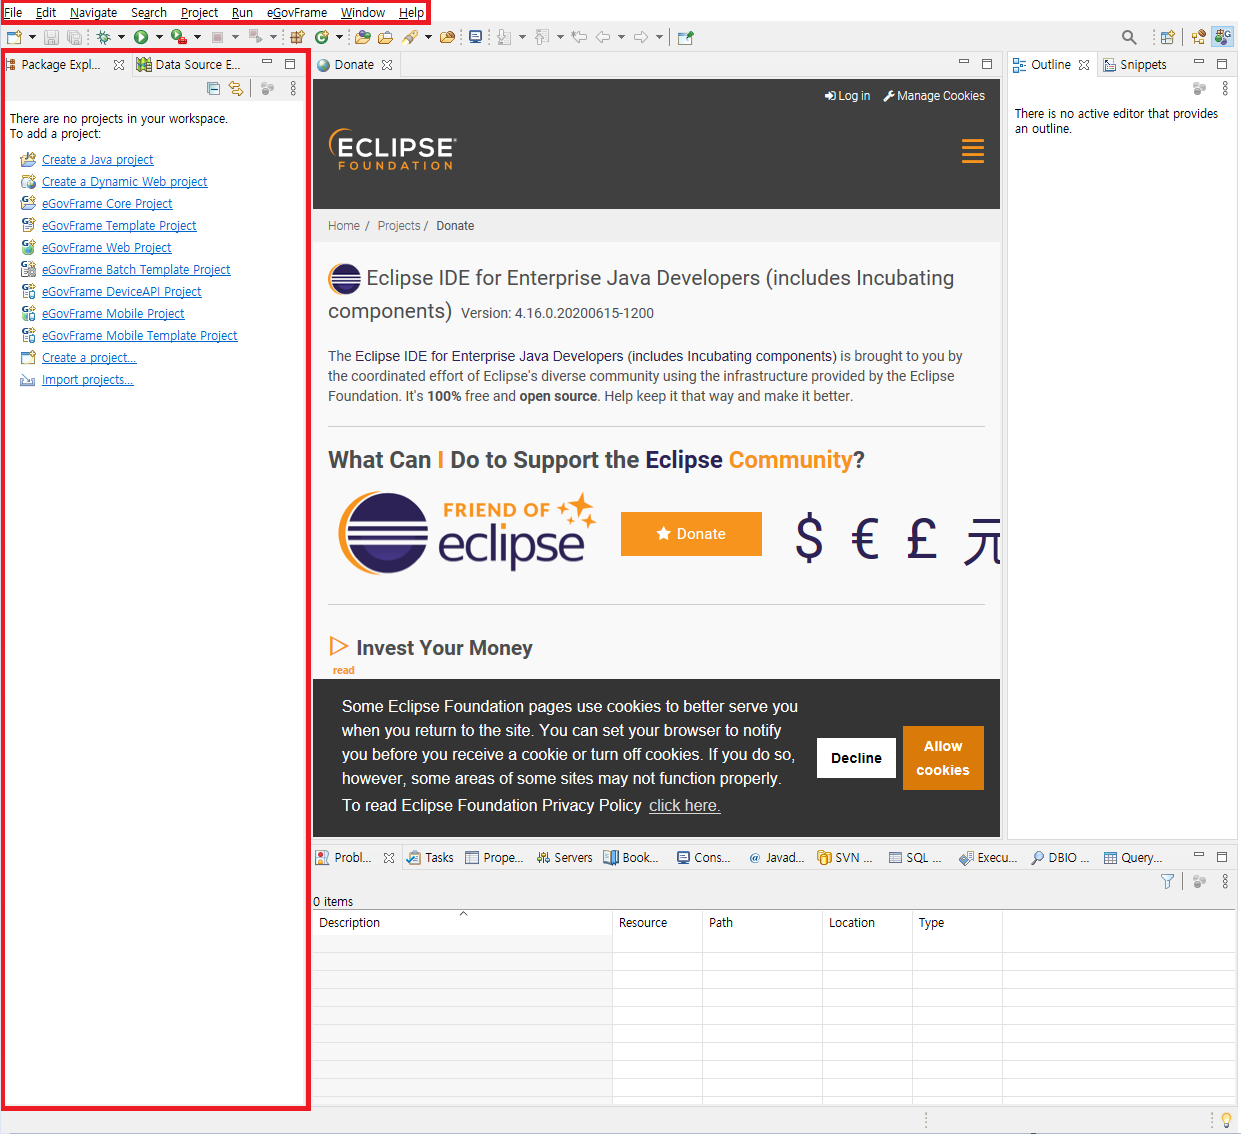
Task: Open dropdown arrow next to New Class icon
Action: coord(339,37)
